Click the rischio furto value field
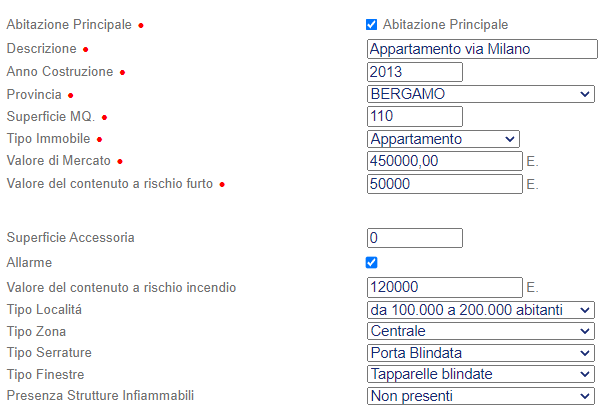This screenshot has height=414, width=602. (445, 185)
